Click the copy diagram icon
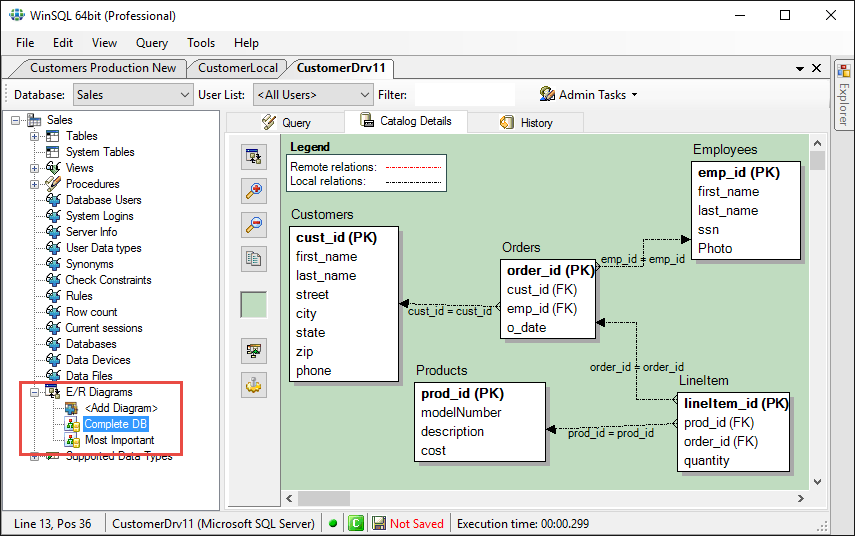This screenshot has height=536, width=855. pos(254,258)
